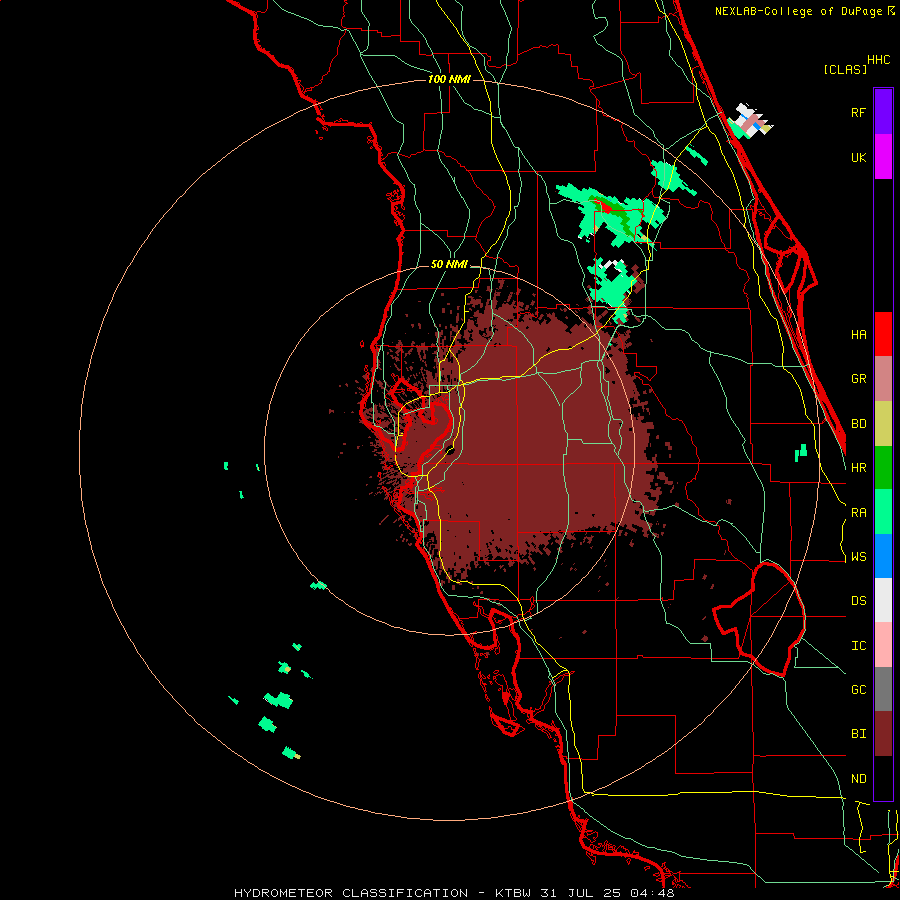Click the RF purple legend swatch
The height and width of the screenshot is (900, 900).
point(883,112)
